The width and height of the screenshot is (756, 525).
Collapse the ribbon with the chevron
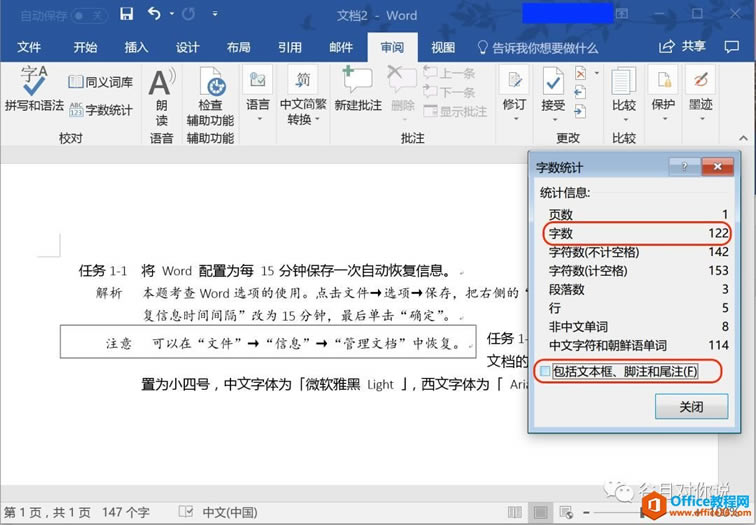[744, 138]
